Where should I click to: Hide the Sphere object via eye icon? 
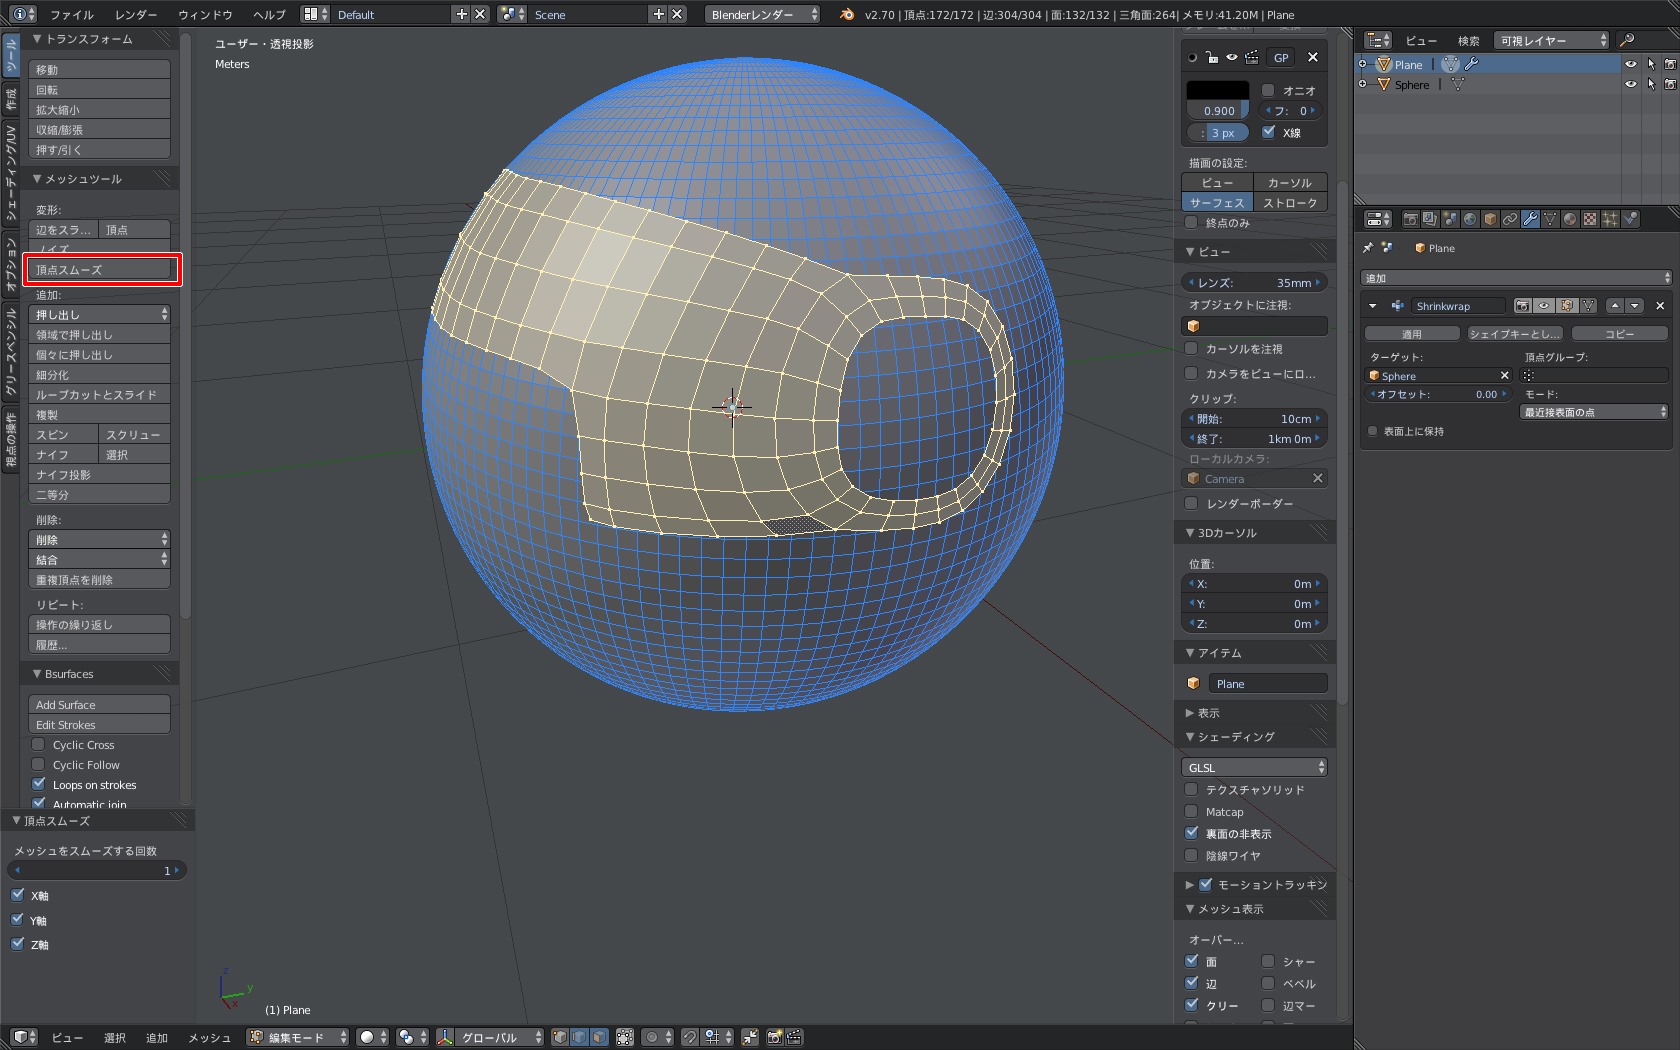1631,85
